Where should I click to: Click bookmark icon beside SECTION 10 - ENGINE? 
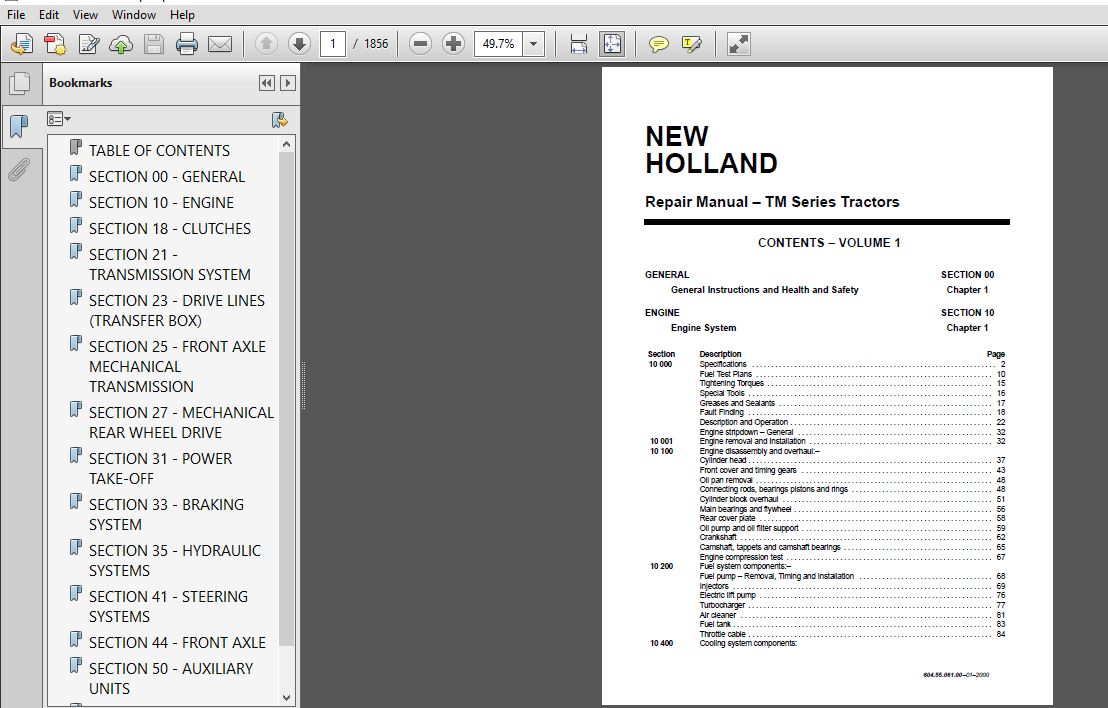tap(76, 200)
